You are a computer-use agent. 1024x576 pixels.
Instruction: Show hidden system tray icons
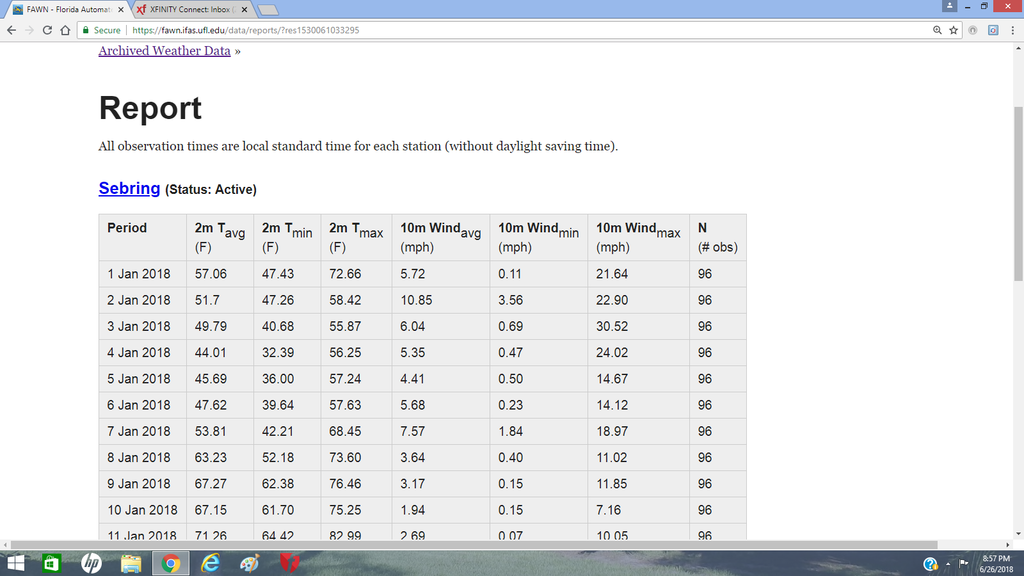point(949,564)
